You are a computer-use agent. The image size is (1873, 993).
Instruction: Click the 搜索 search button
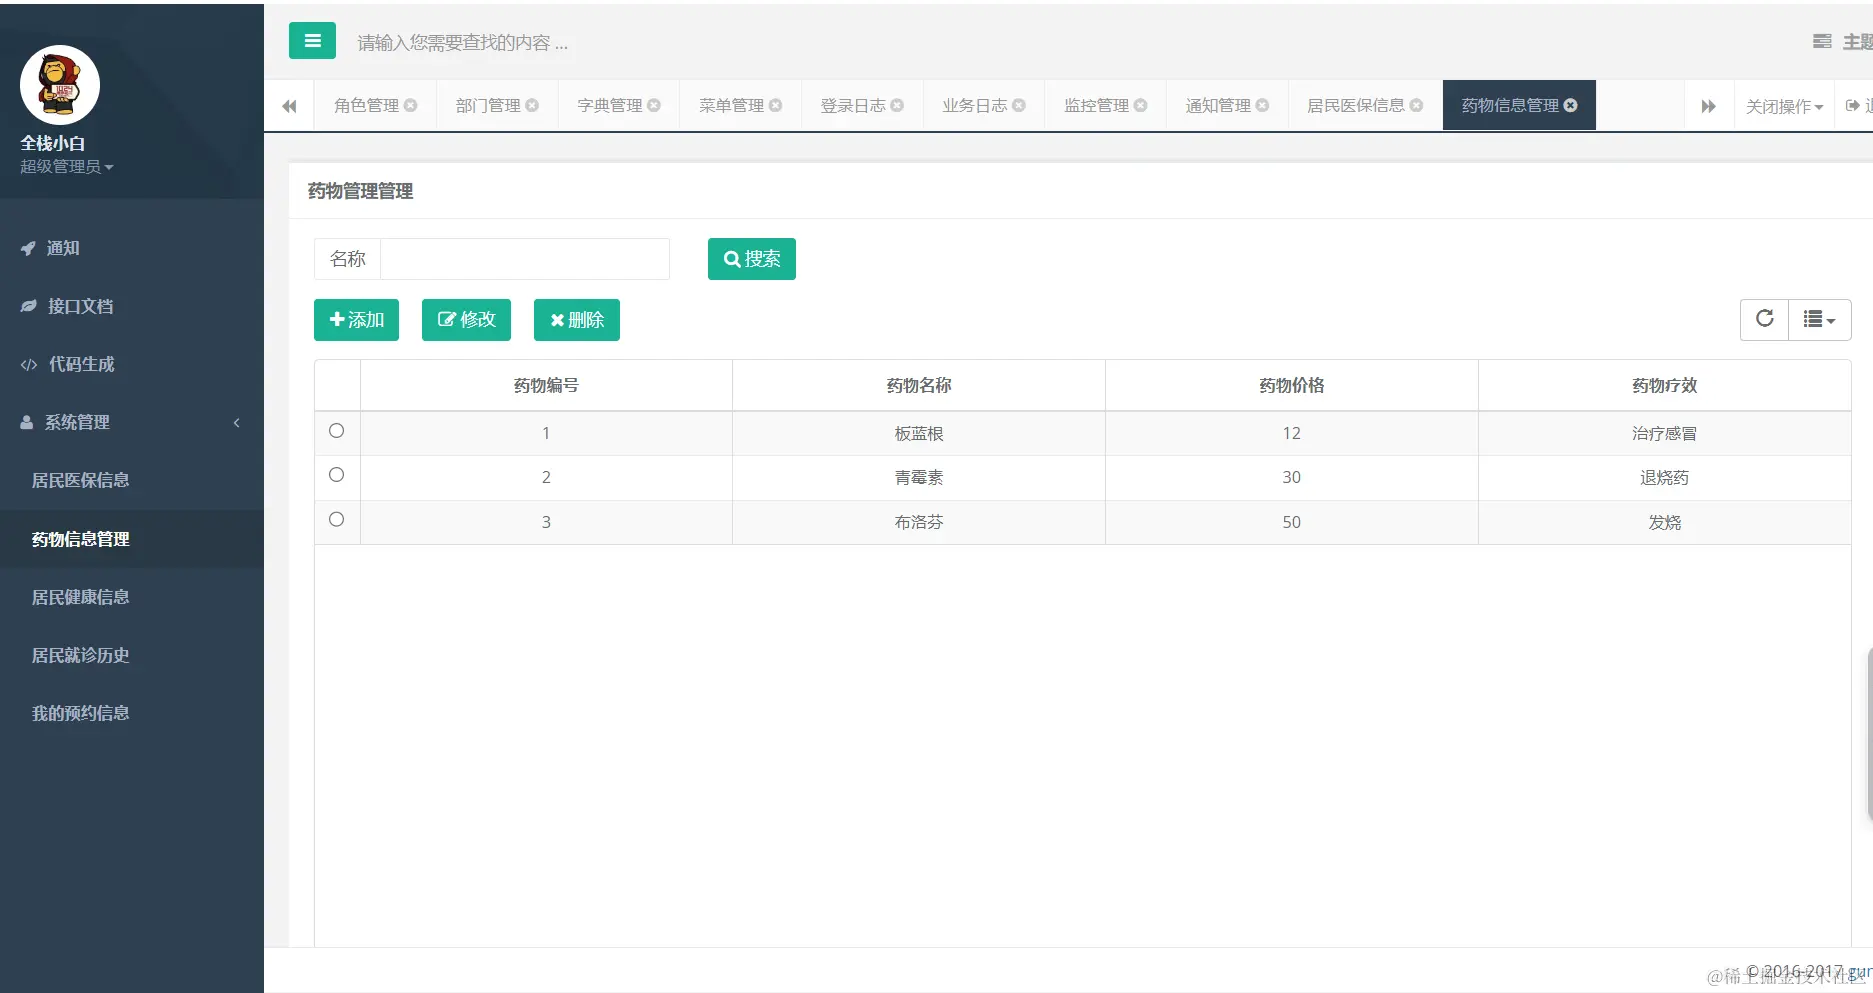[x=752, y=259]
